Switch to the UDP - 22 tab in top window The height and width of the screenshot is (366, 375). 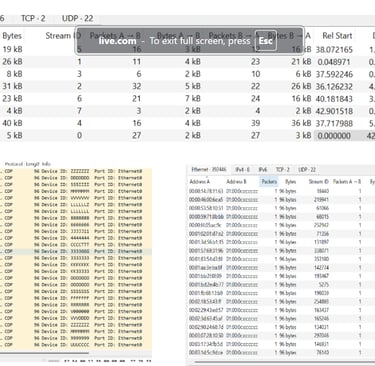(77, 18)
